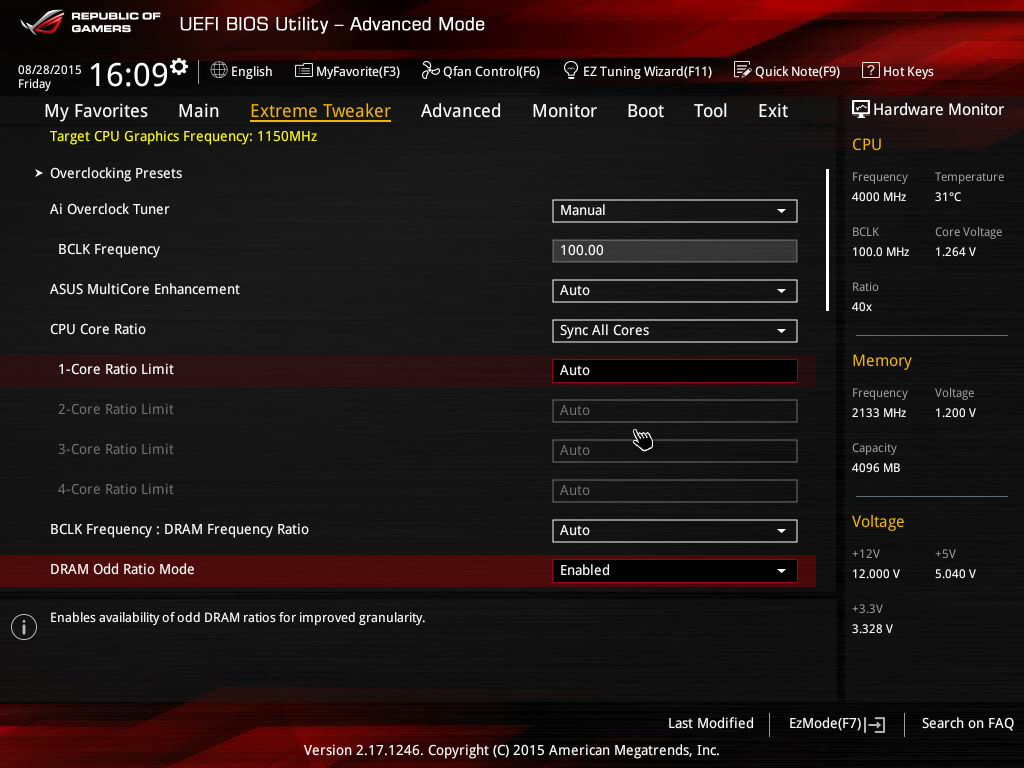
Task: Open the DRAM Odd Ratio Mode dropdown
Action: [675, 571]
